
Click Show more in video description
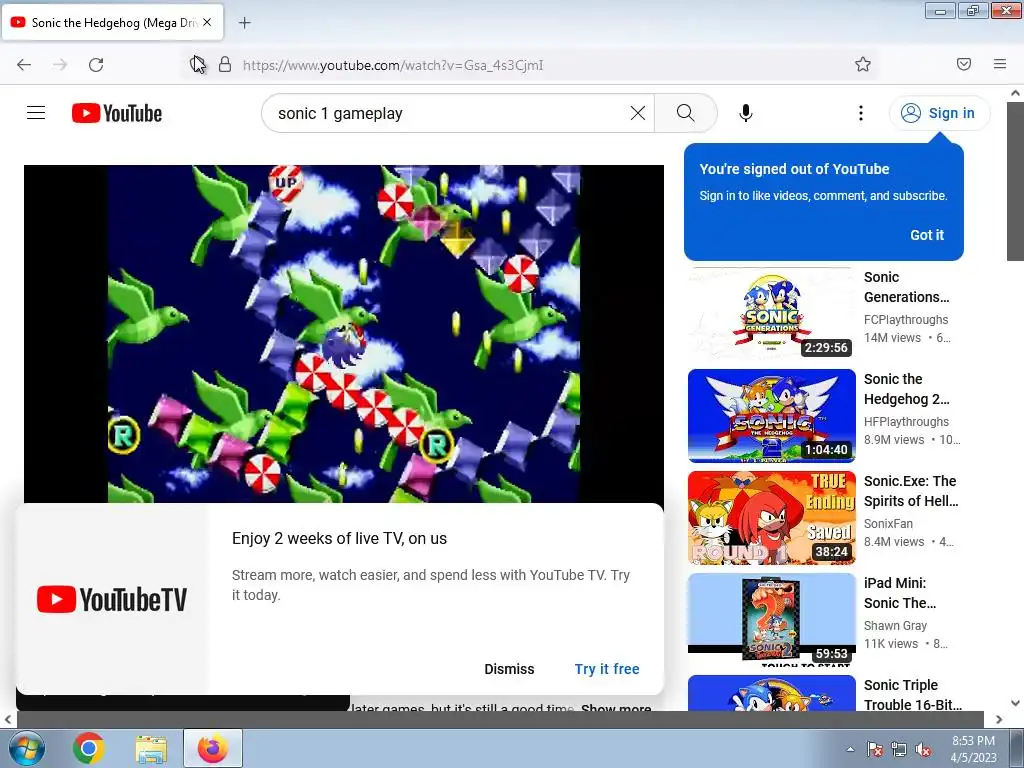(x=616, y=708)
